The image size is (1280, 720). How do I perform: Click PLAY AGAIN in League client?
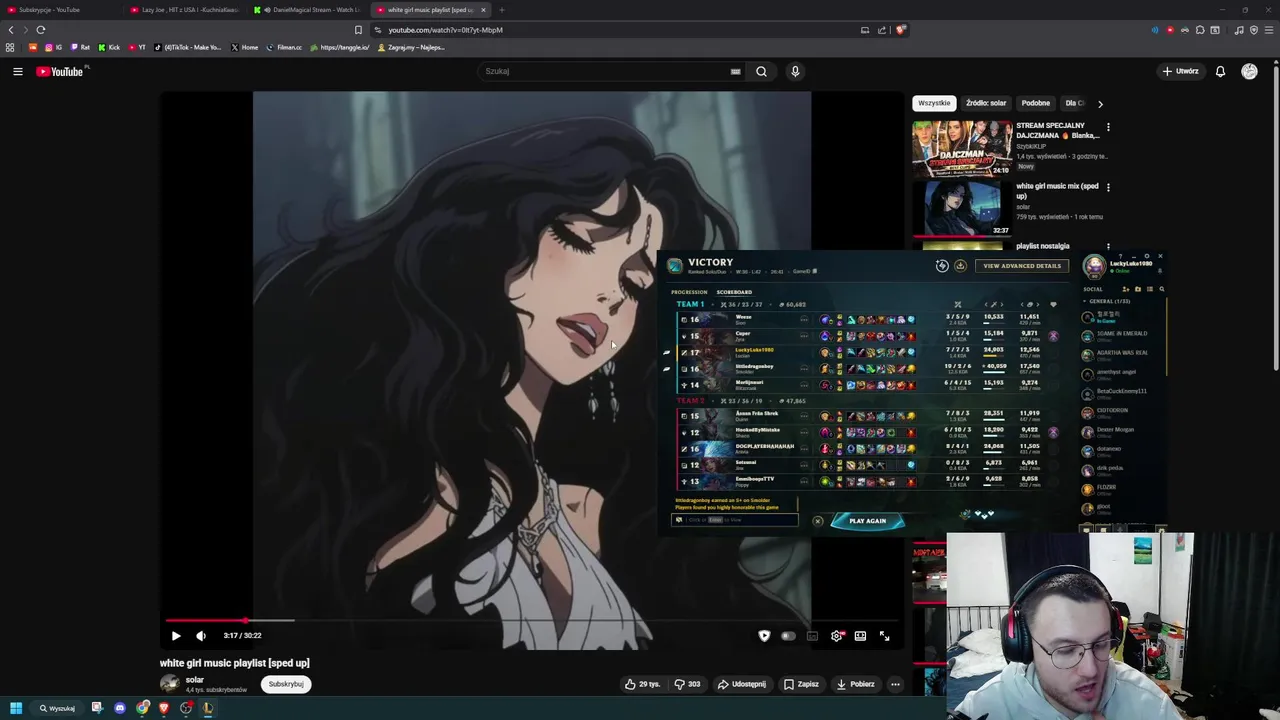point(867,521)
